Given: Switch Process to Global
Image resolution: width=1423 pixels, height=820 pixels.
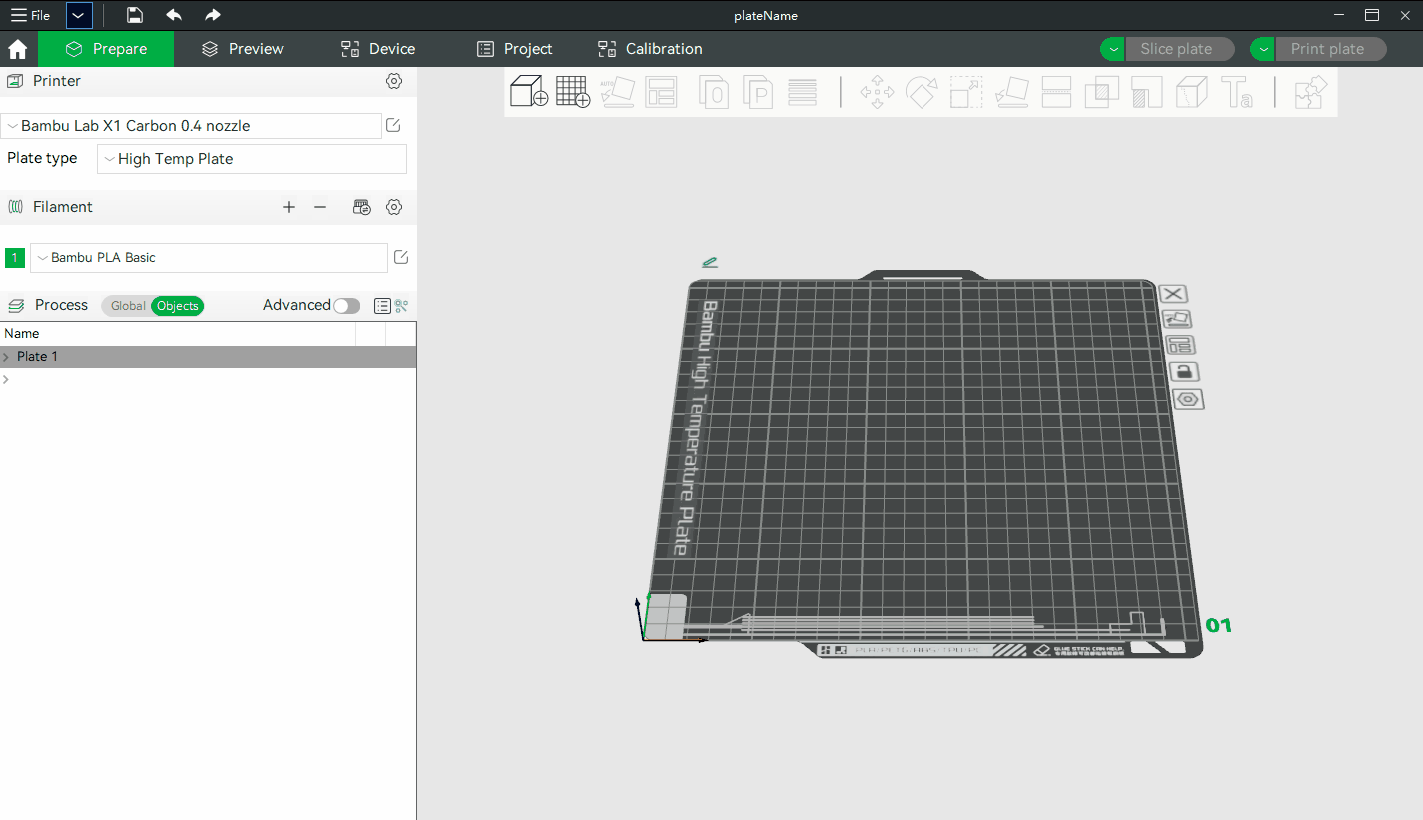Looking at the screenshot, I should click(127, 306).
